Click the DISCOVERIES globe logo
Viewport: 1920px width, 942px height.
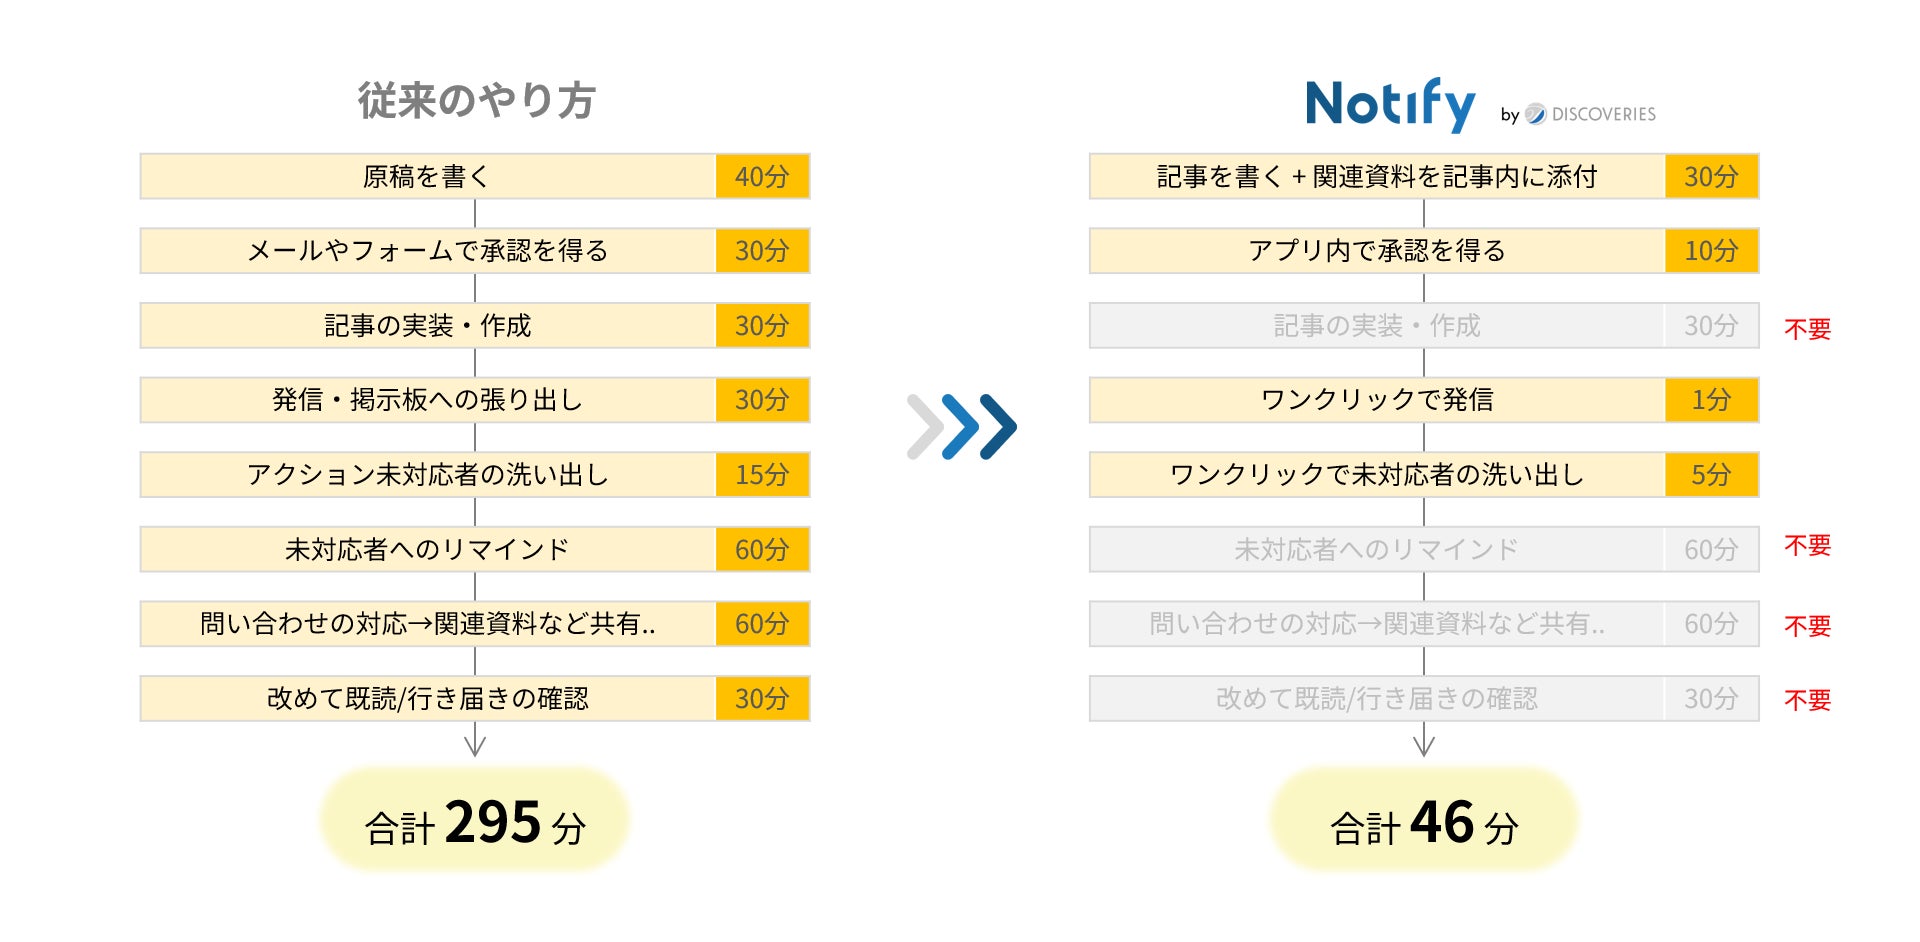pyautogui.click(x=1535, y=114)
